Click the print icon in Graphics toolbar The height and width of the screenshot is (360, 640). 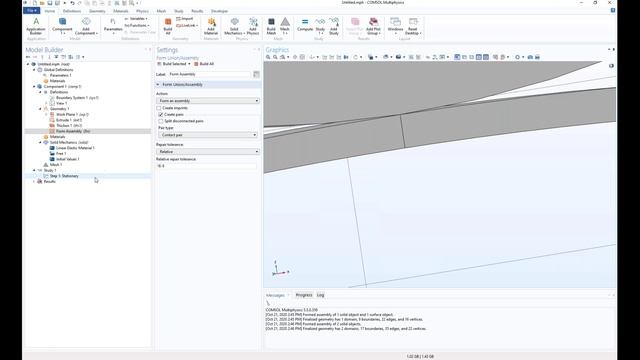click(x=537, y=57)
